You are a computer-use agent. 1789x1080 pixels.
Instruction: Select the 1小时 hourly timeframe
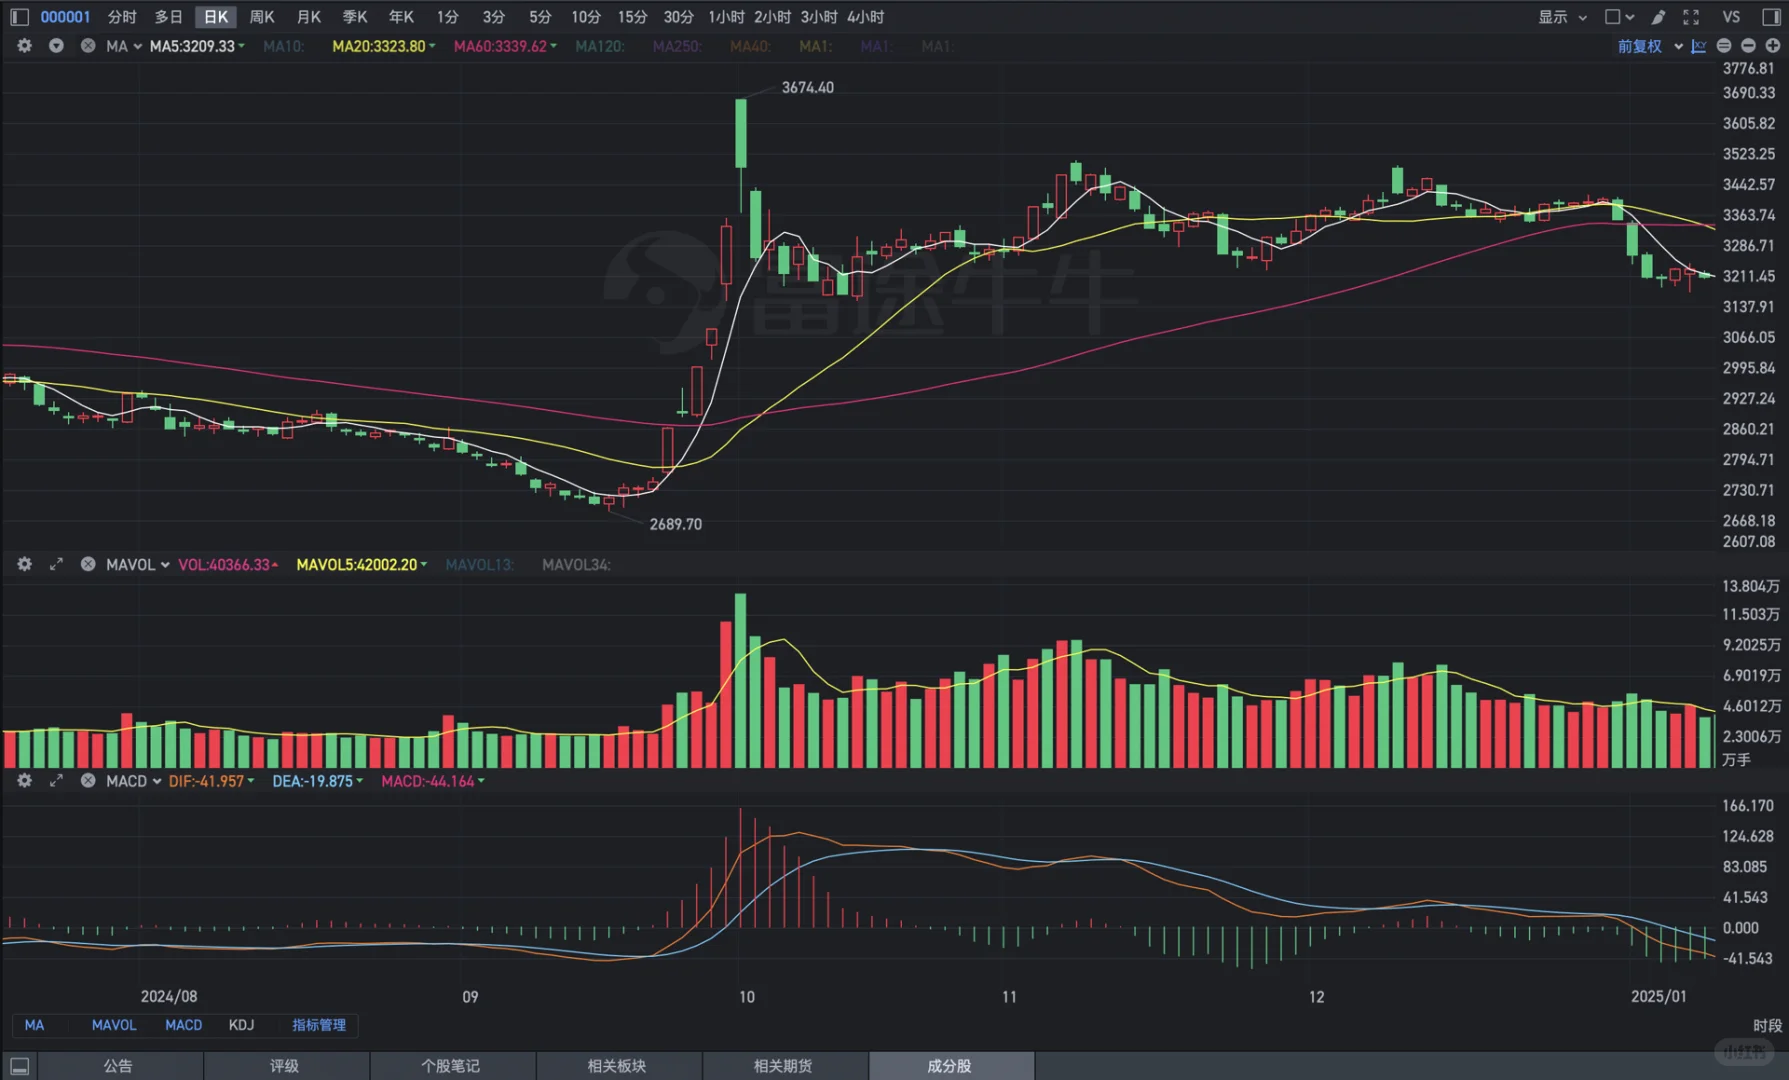coord(726,17)
